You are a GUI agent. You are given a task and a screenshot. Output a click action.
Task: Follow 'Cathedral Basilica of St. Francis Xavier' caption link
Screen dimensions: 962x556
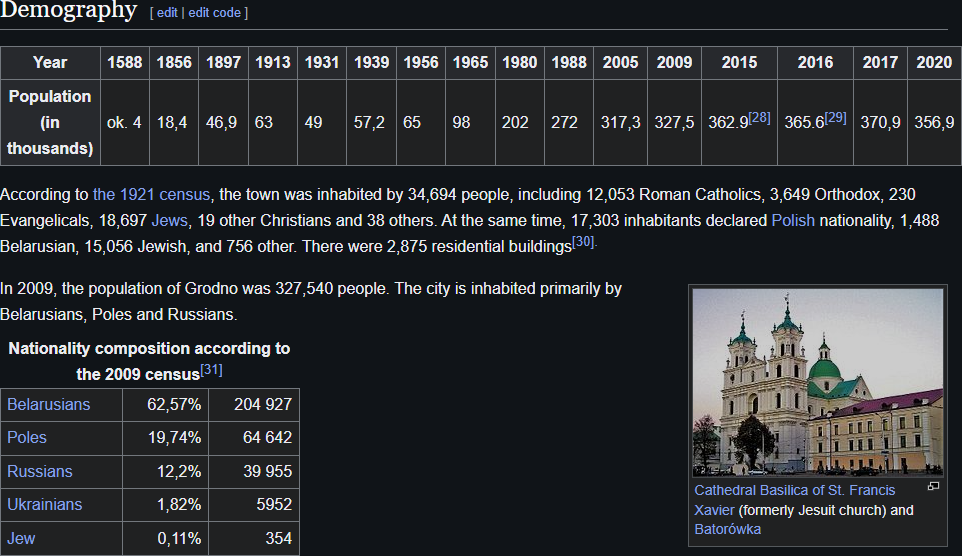[x=795, y=500]
